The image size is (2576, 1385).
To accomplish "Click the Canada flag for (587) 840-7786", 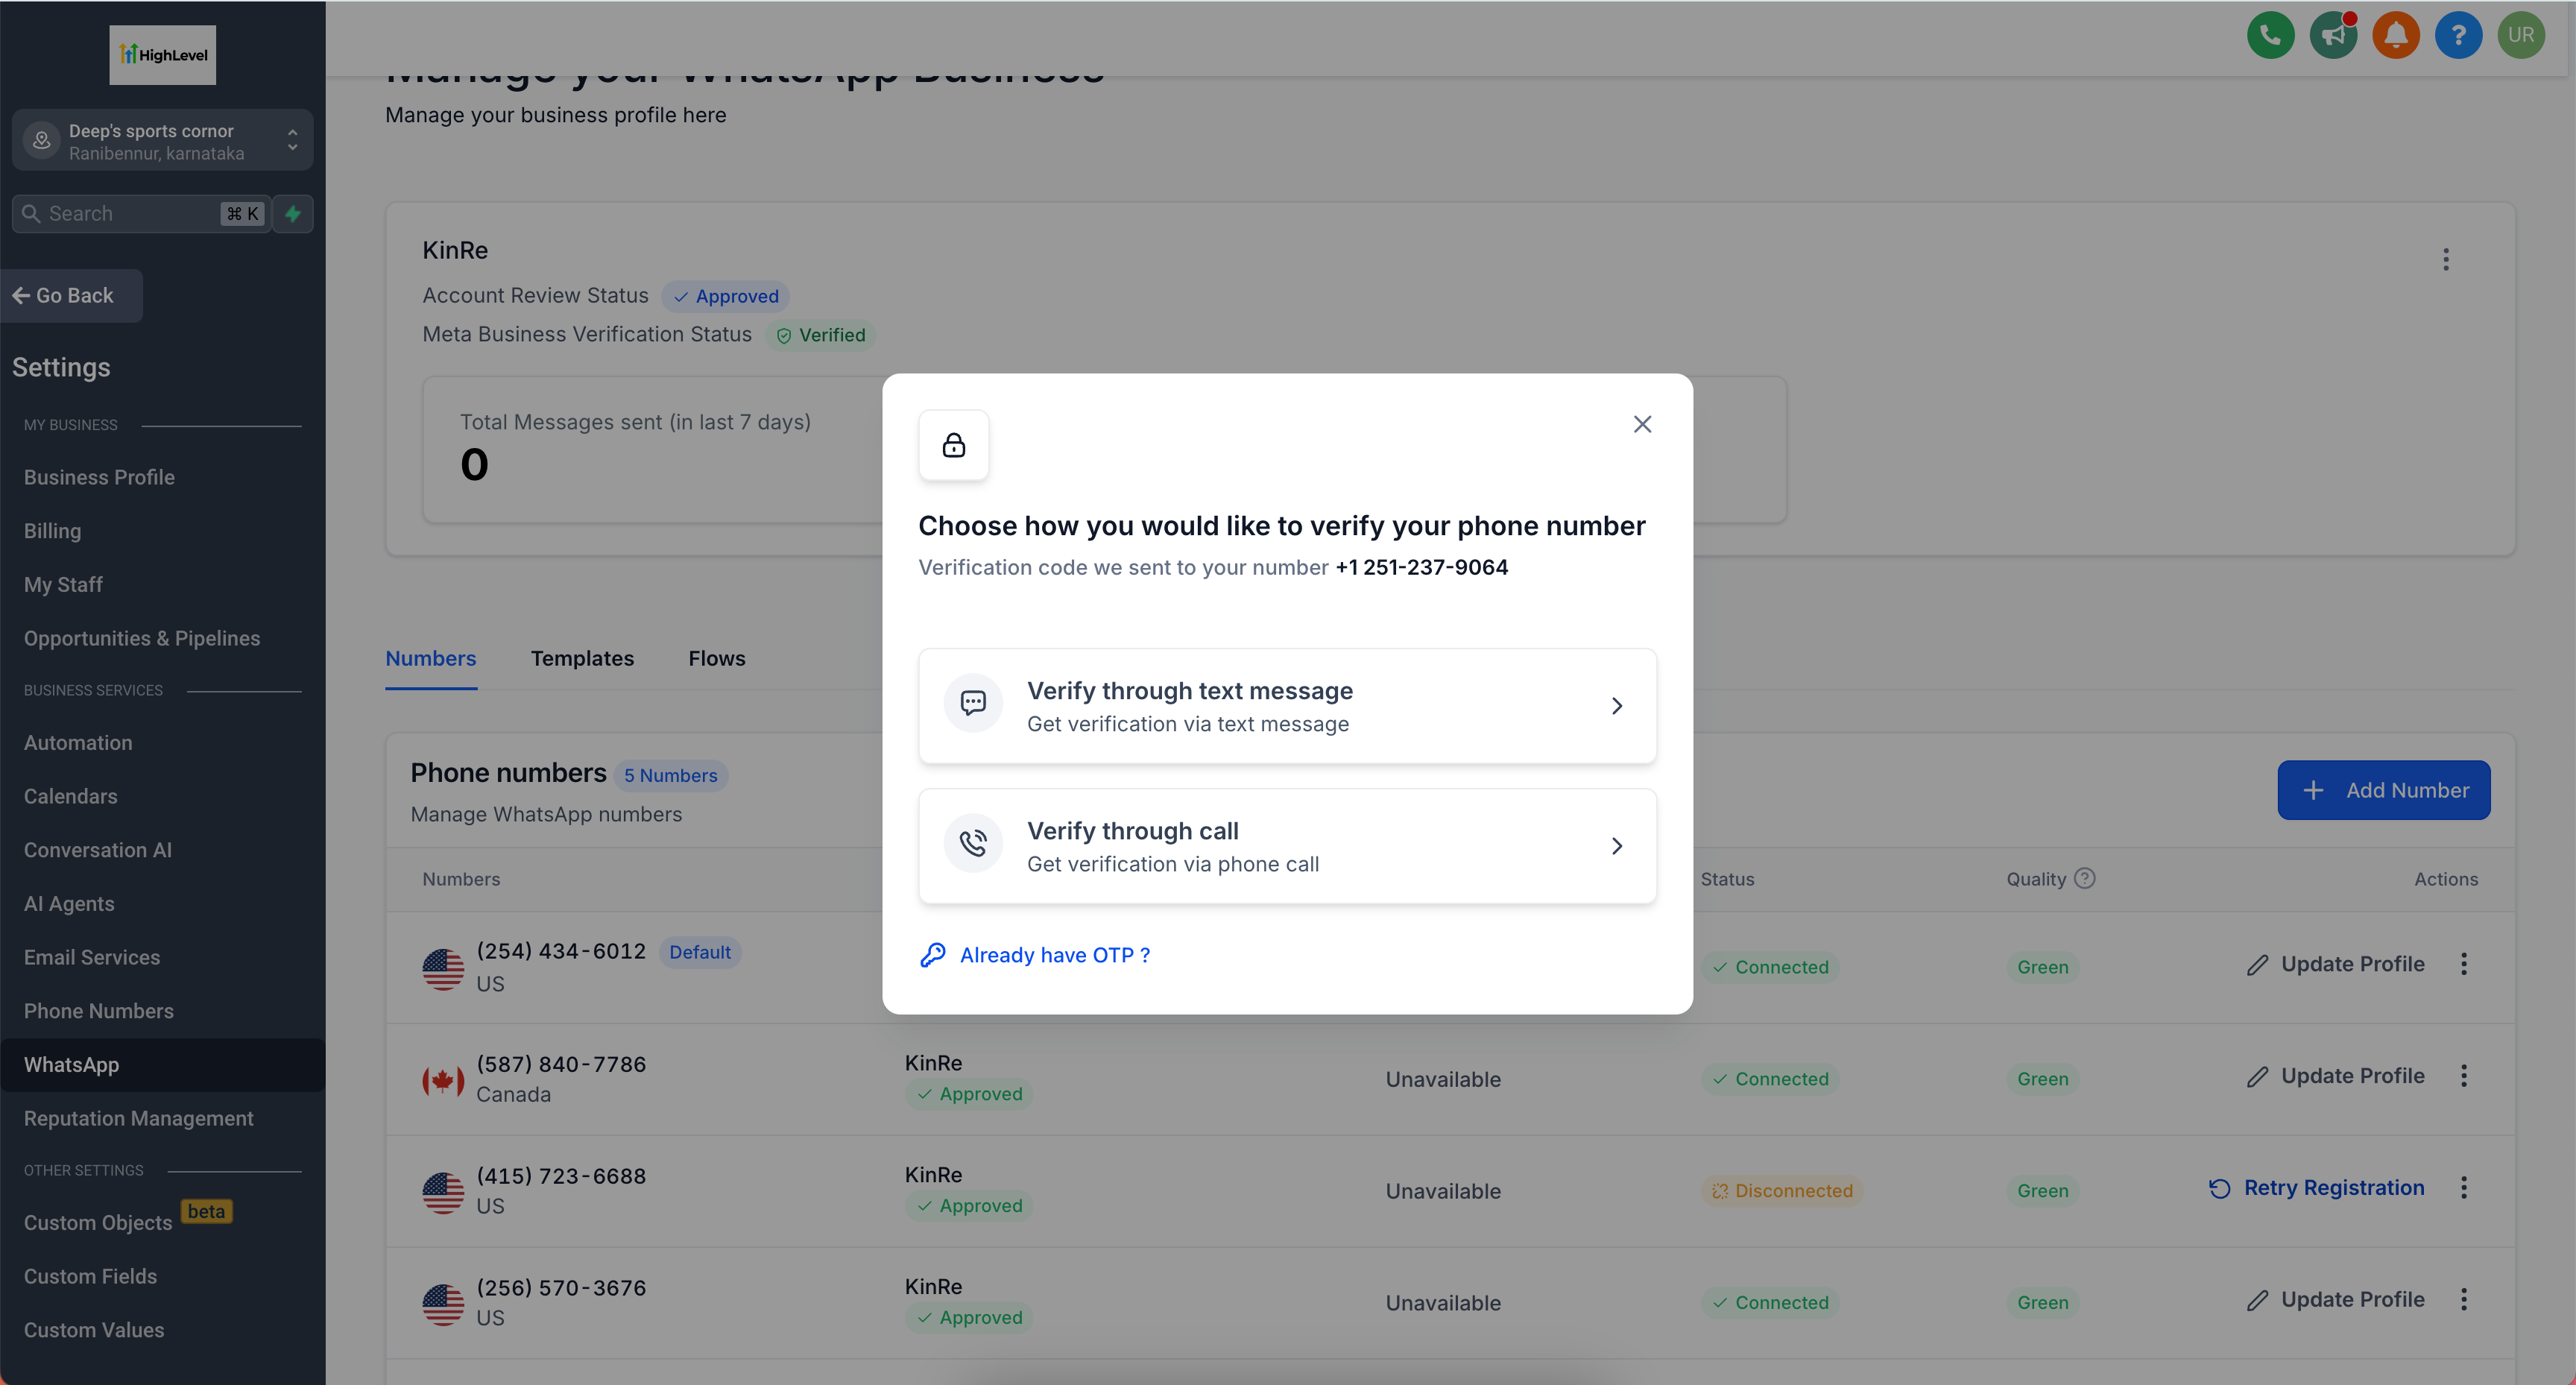I will pyautogui.click(x=443, y=1080).
